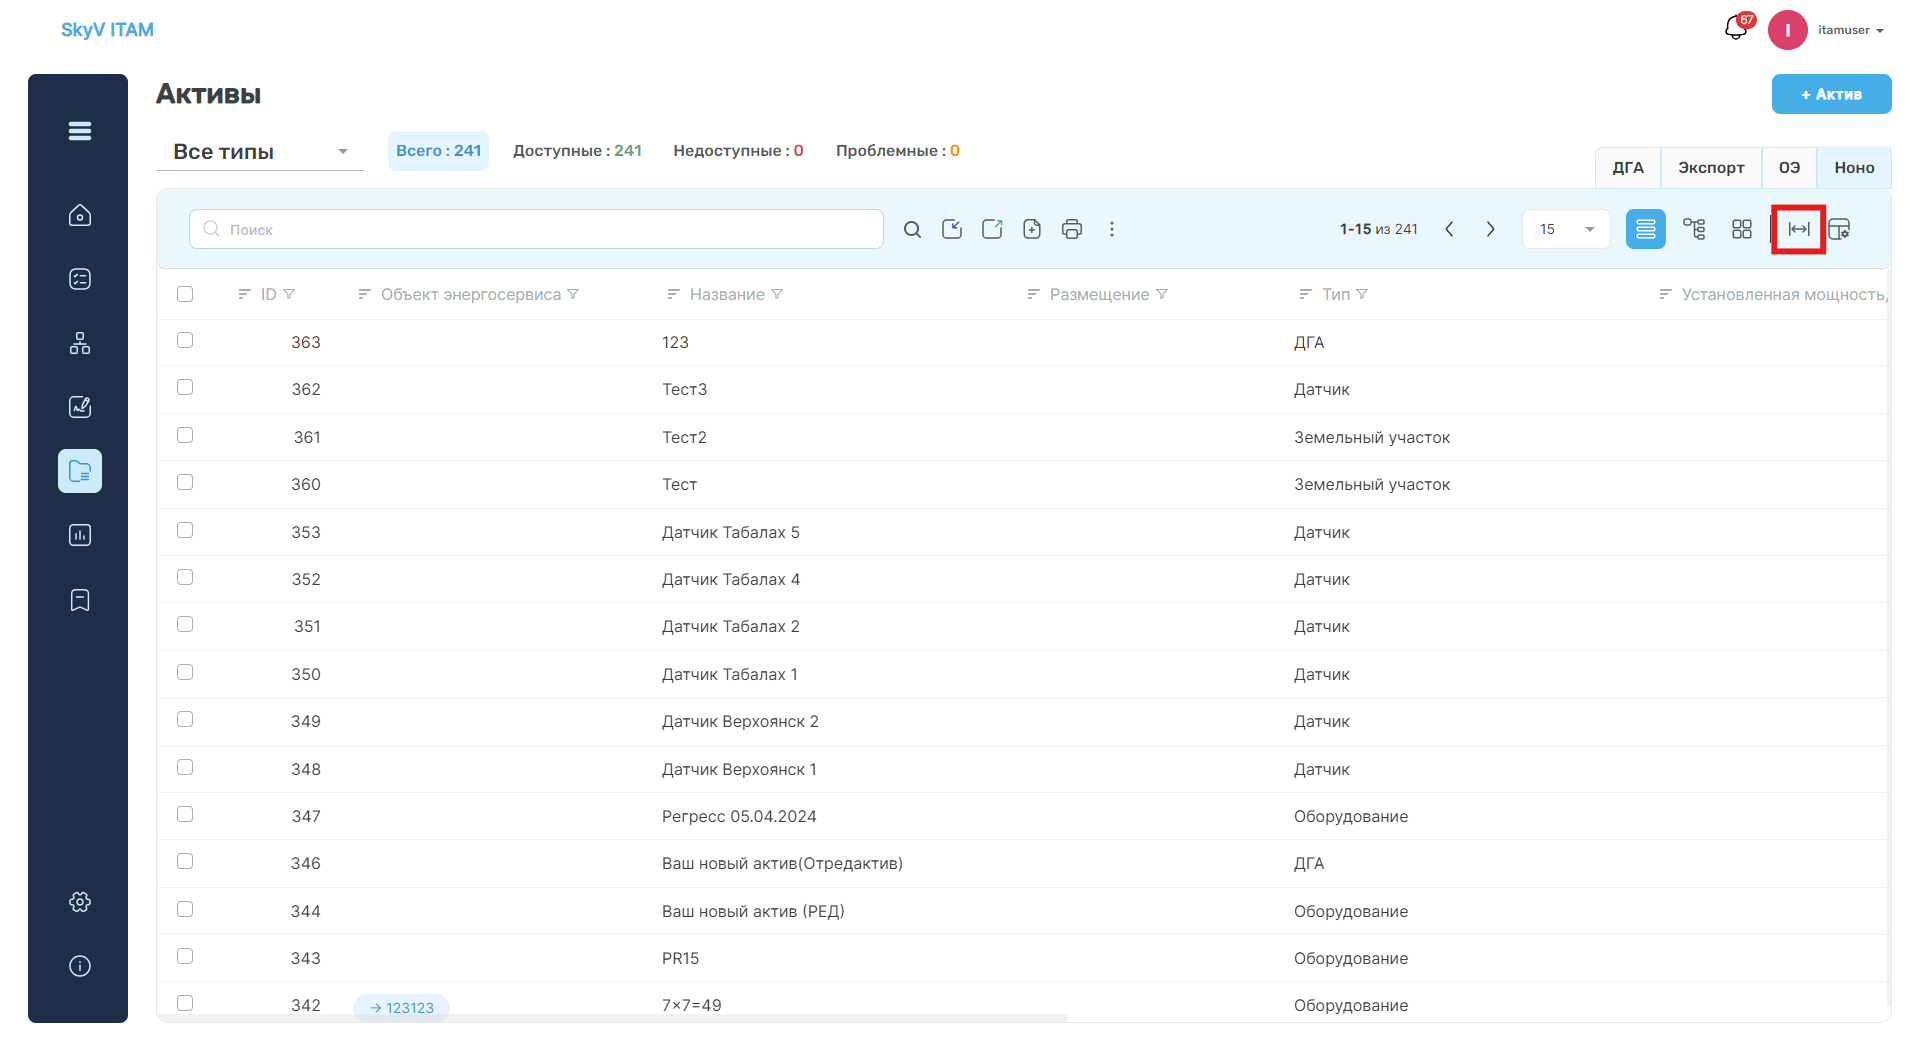Click the fit column width icon

[1798, 229]
